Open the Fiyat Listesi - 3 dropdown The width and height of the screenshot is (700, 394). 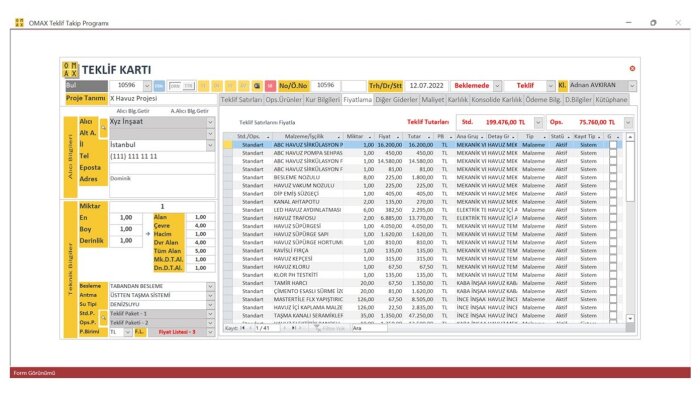[x=210, y=332]
